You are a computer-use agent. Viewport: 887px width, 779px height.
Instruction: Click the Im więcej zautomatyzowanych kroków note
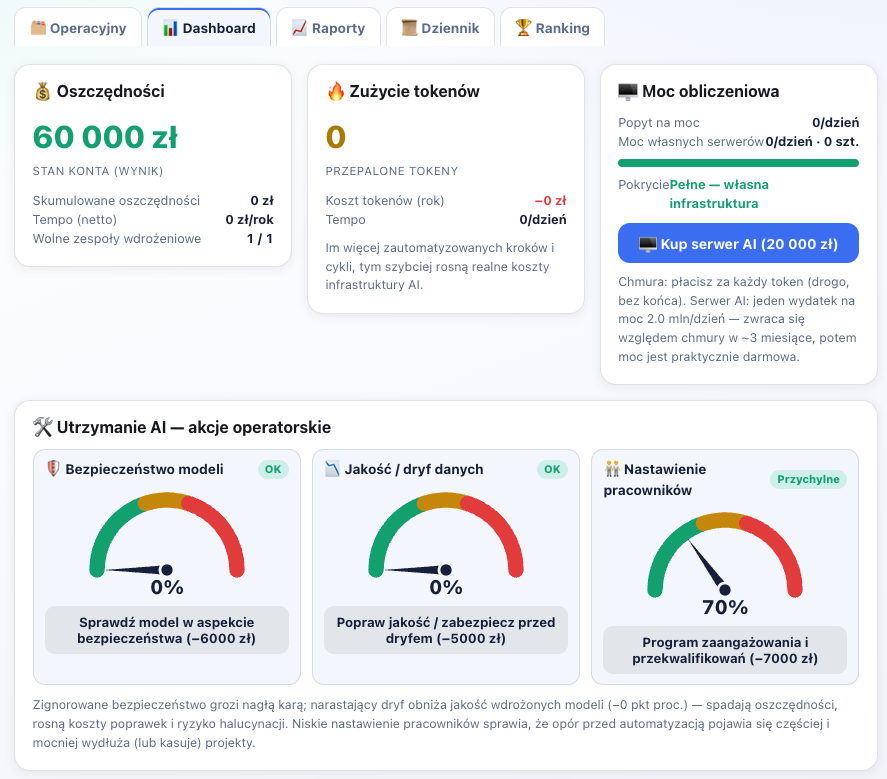(440, 266)
